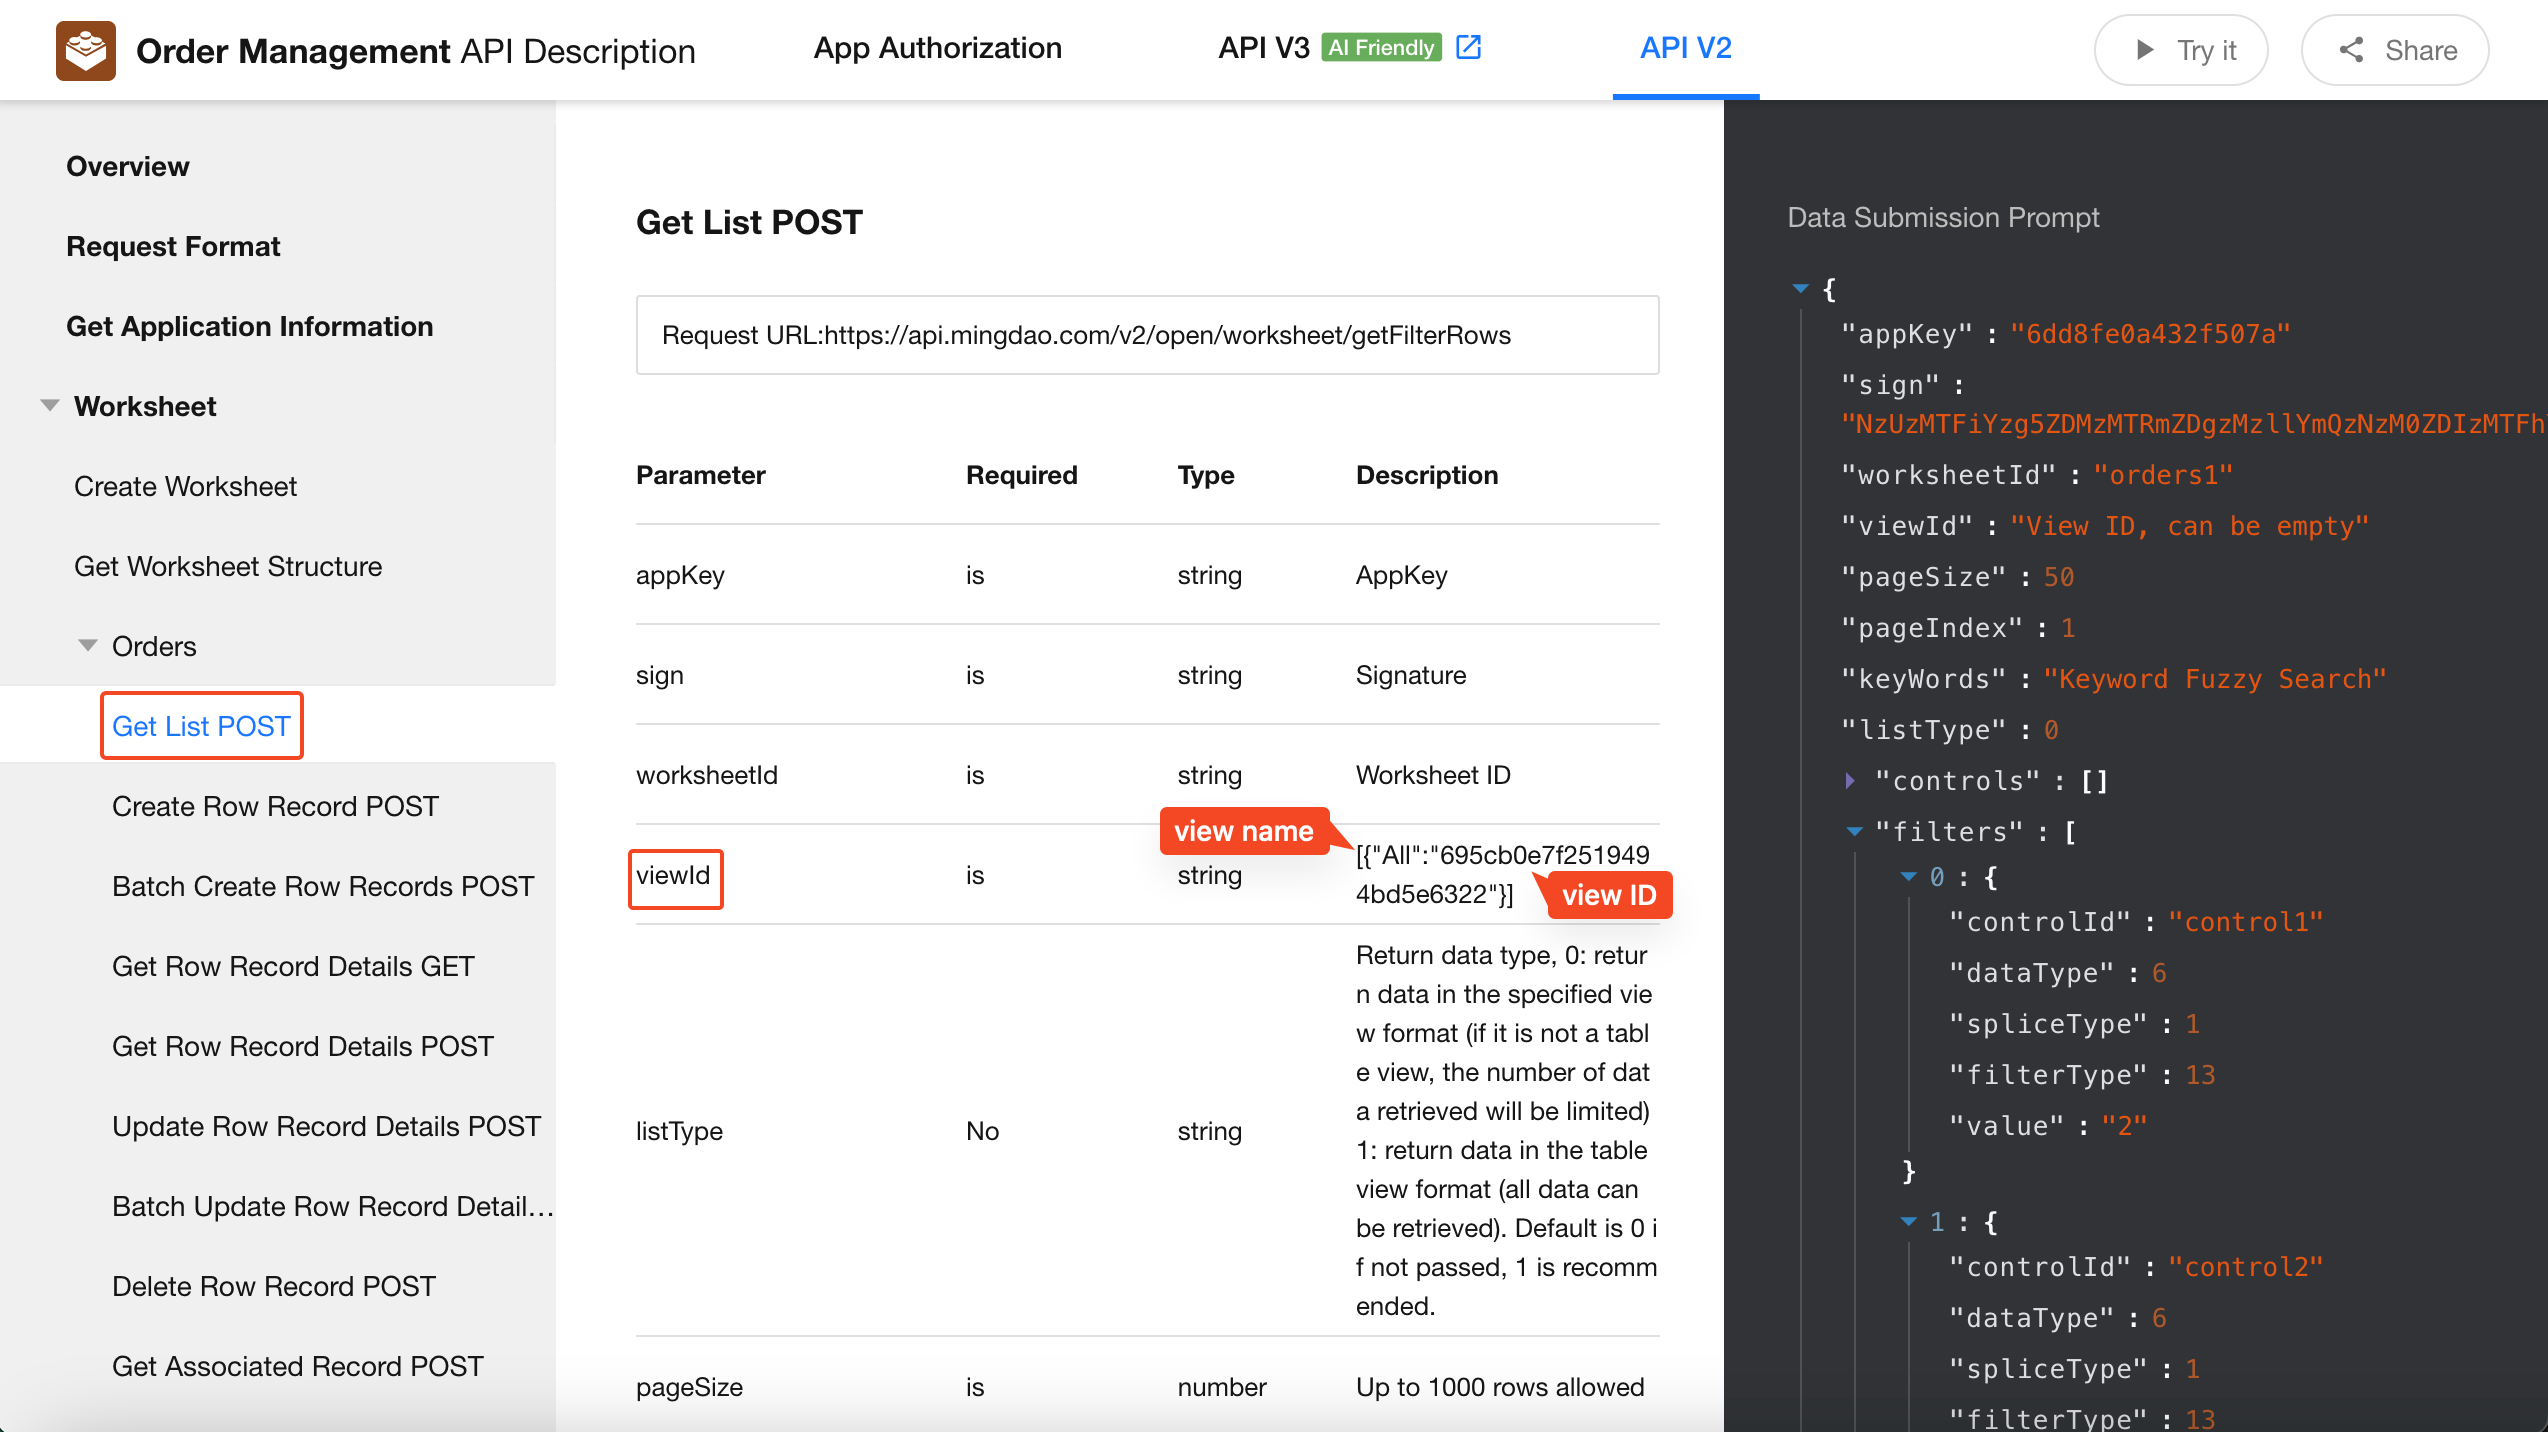Go to Get Worksheet Structure
This screenshot has width=2548, height=1432.
(x=228, y=566)
